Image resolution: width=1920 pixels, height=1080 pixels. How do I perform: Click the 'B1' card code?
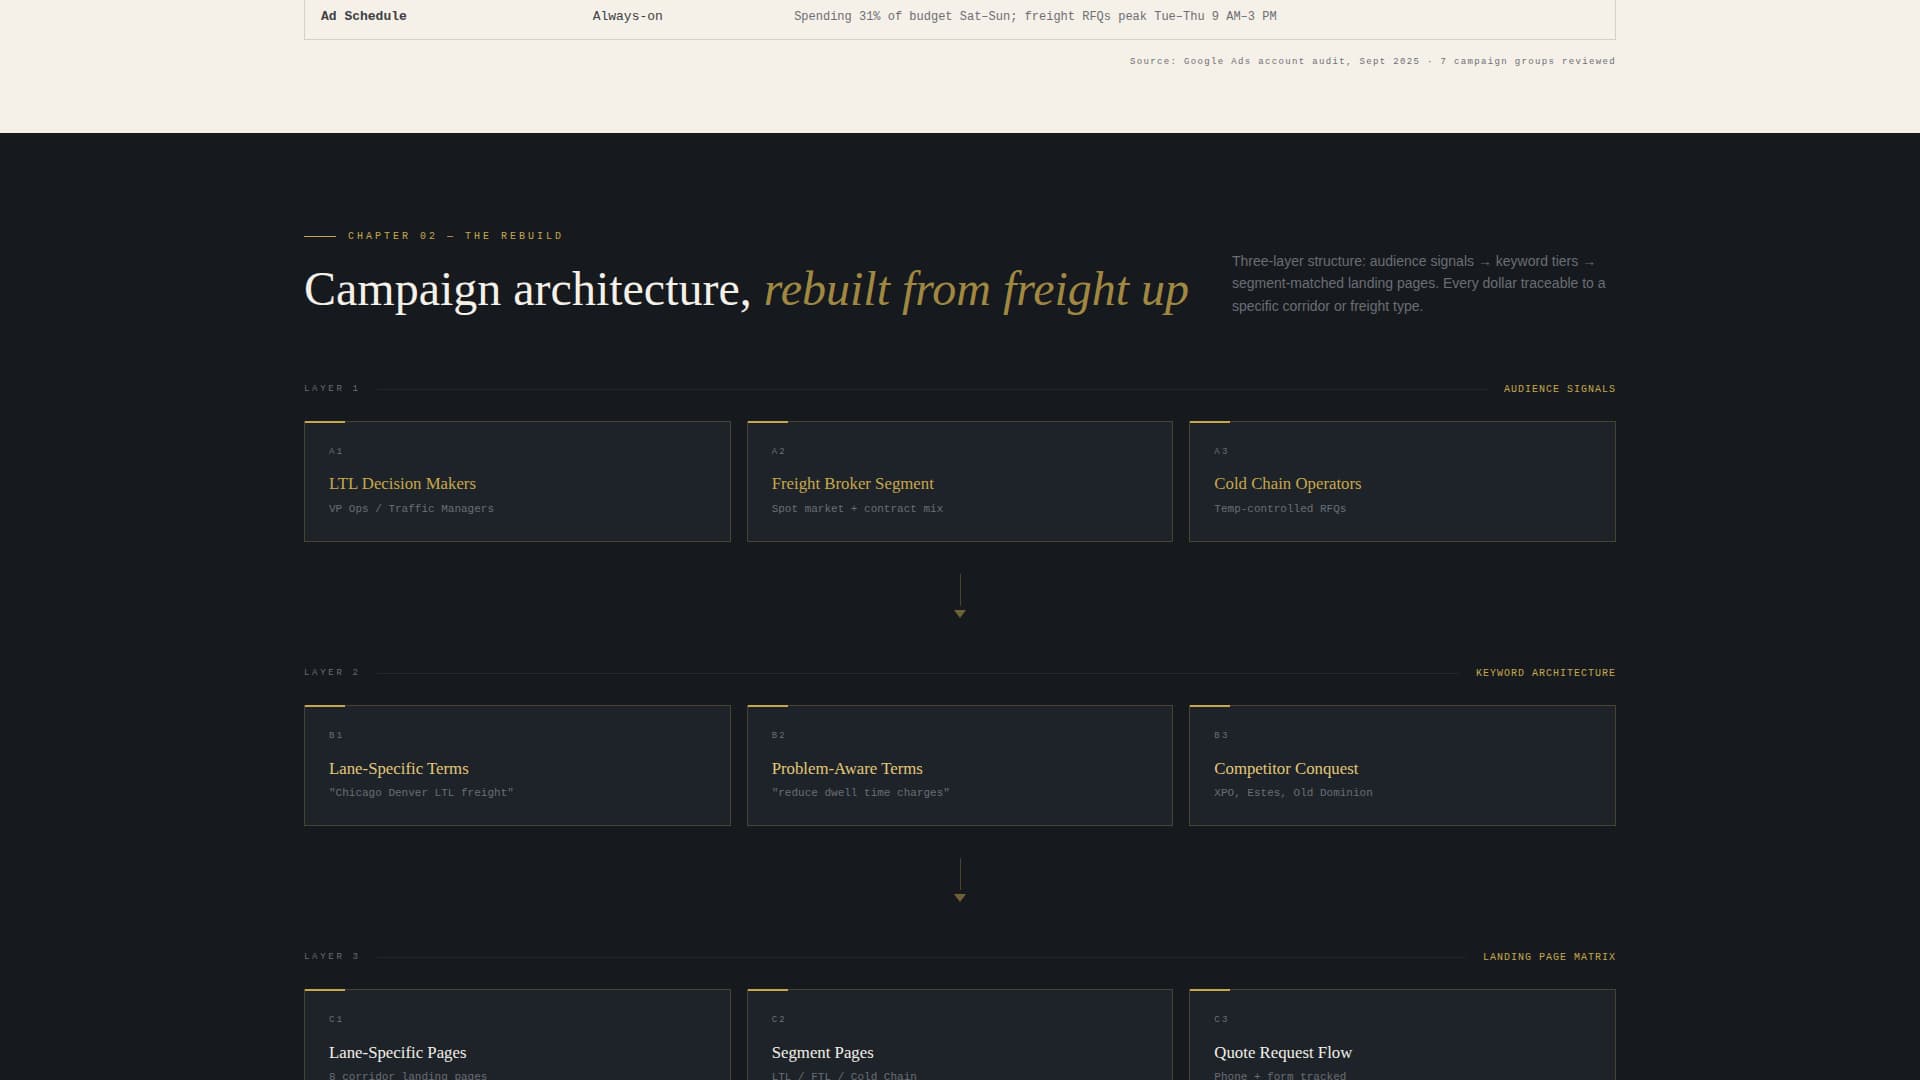pos(336,736)
